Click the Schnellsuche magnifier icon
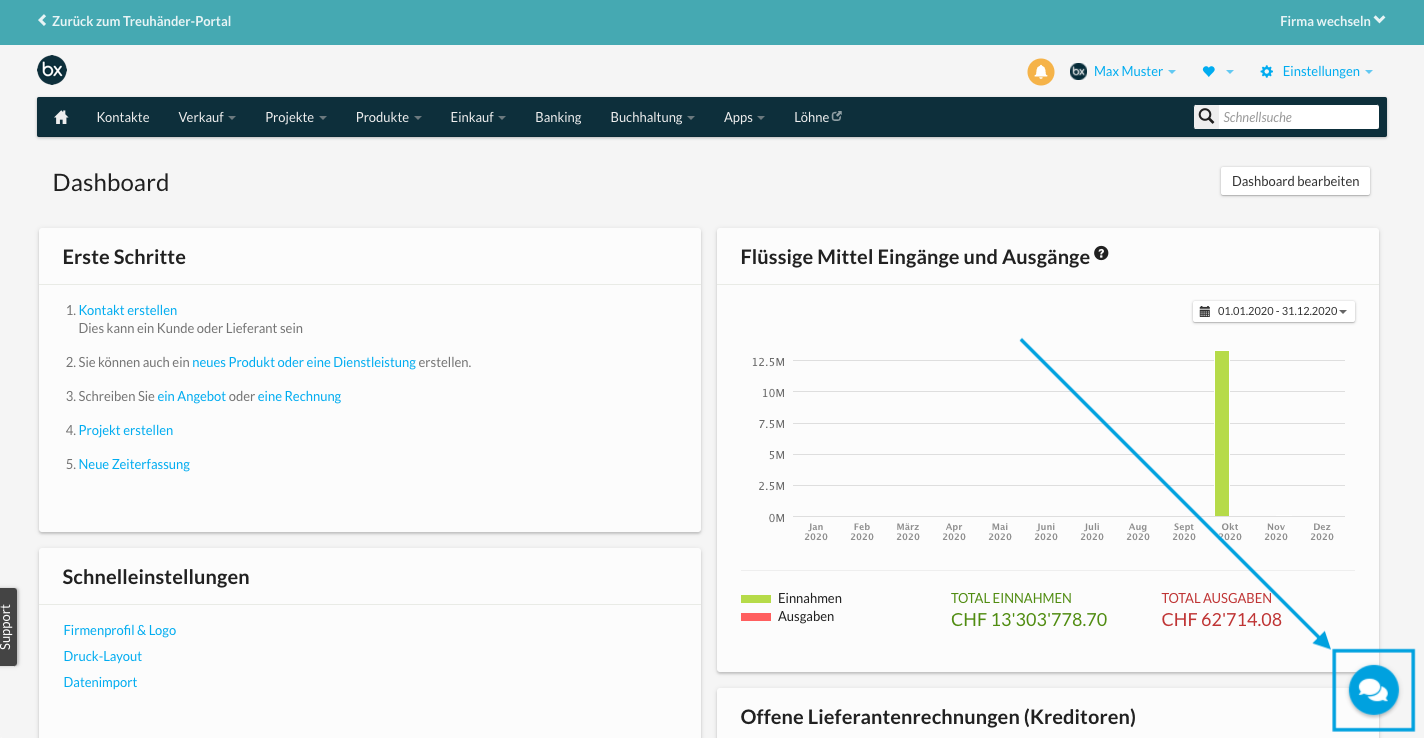The height and width of the screenshot is (738, 1424). (1207, 117)
